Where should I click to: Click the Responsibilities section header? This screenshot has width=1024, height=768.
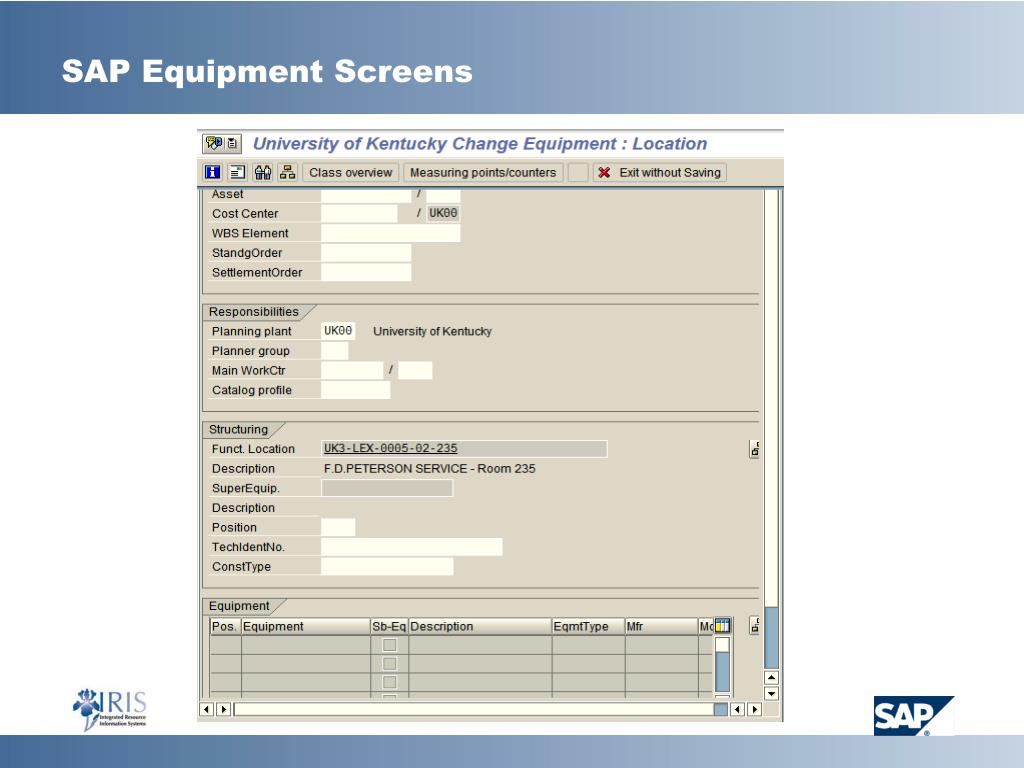click(253, 312)
